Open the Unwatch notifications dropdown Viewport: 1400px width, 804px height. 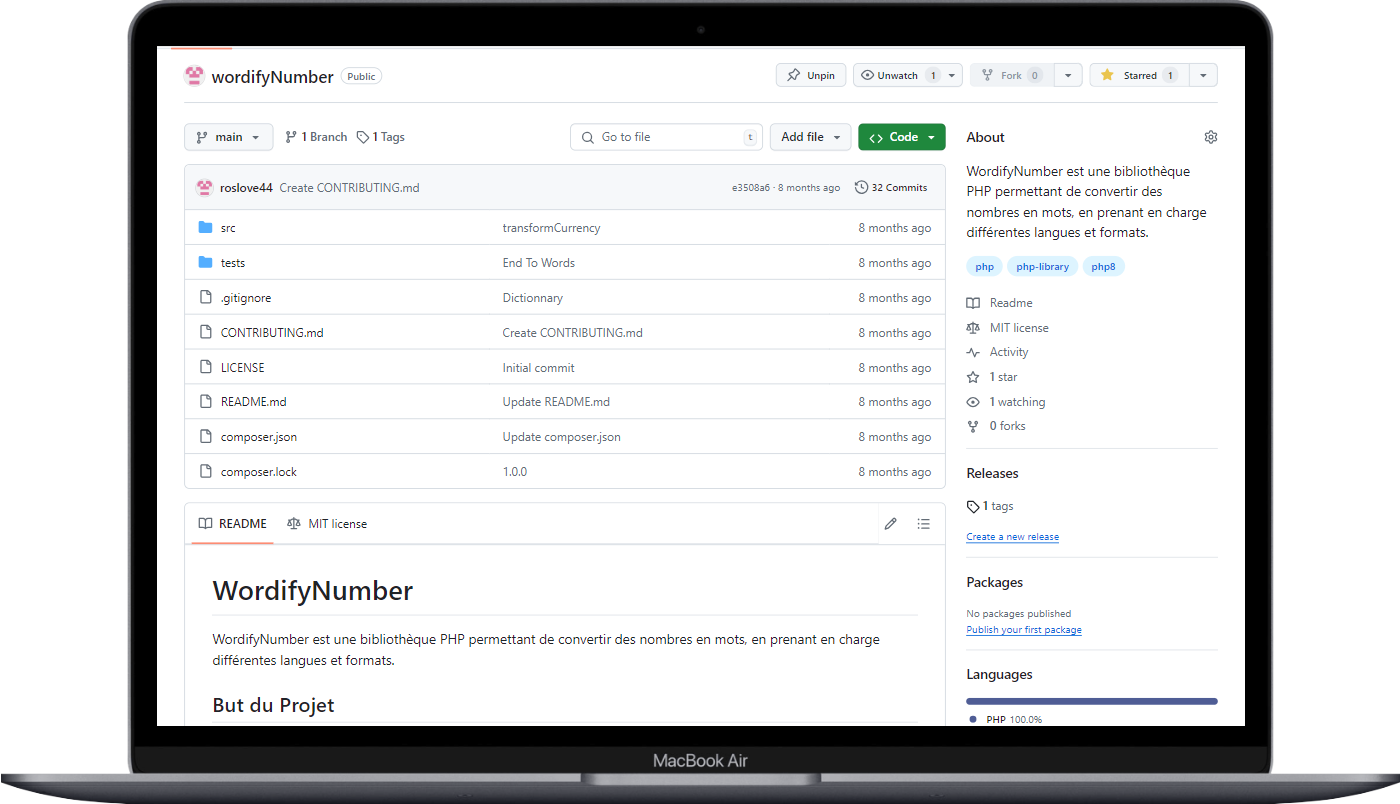click(908, 75)
